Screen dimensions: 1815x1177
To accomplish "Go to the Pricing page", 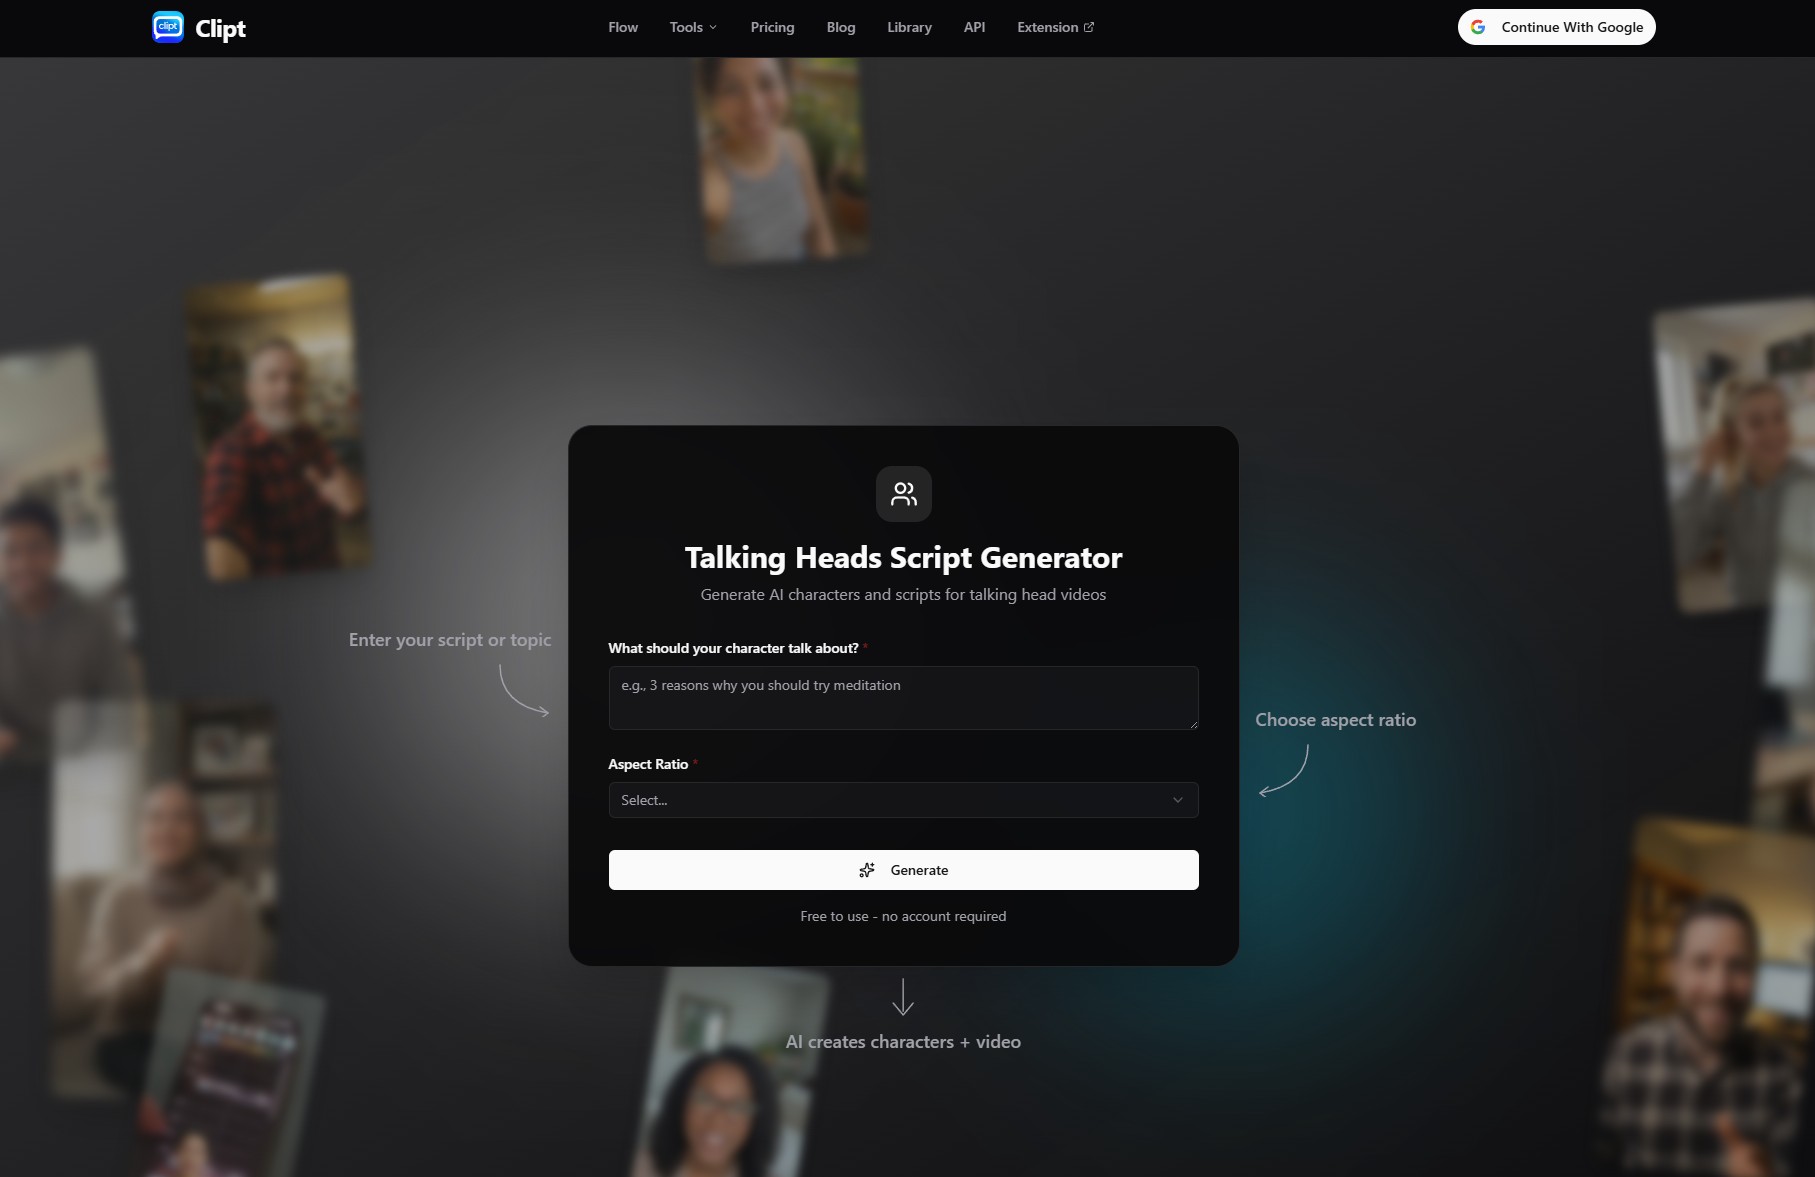I will coord(772,27).
